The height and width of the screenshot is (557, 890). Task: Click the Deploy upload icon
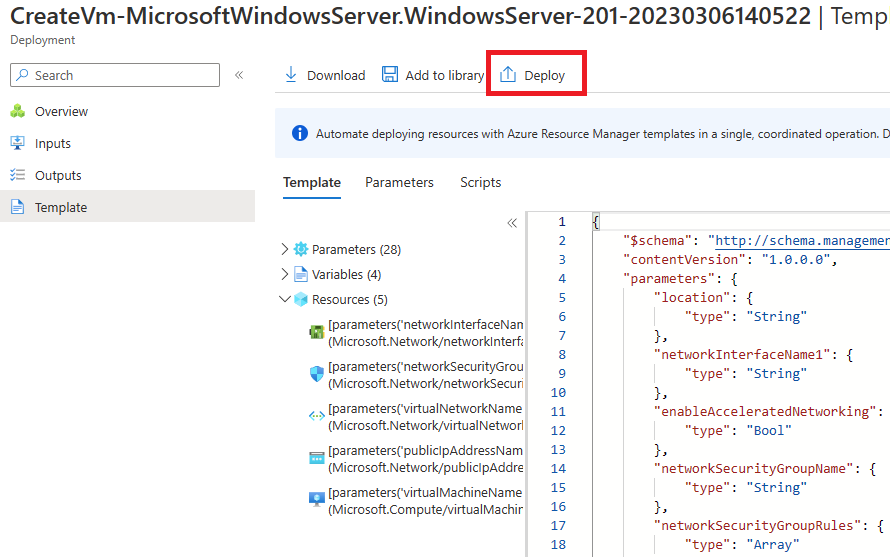(507, 74)
